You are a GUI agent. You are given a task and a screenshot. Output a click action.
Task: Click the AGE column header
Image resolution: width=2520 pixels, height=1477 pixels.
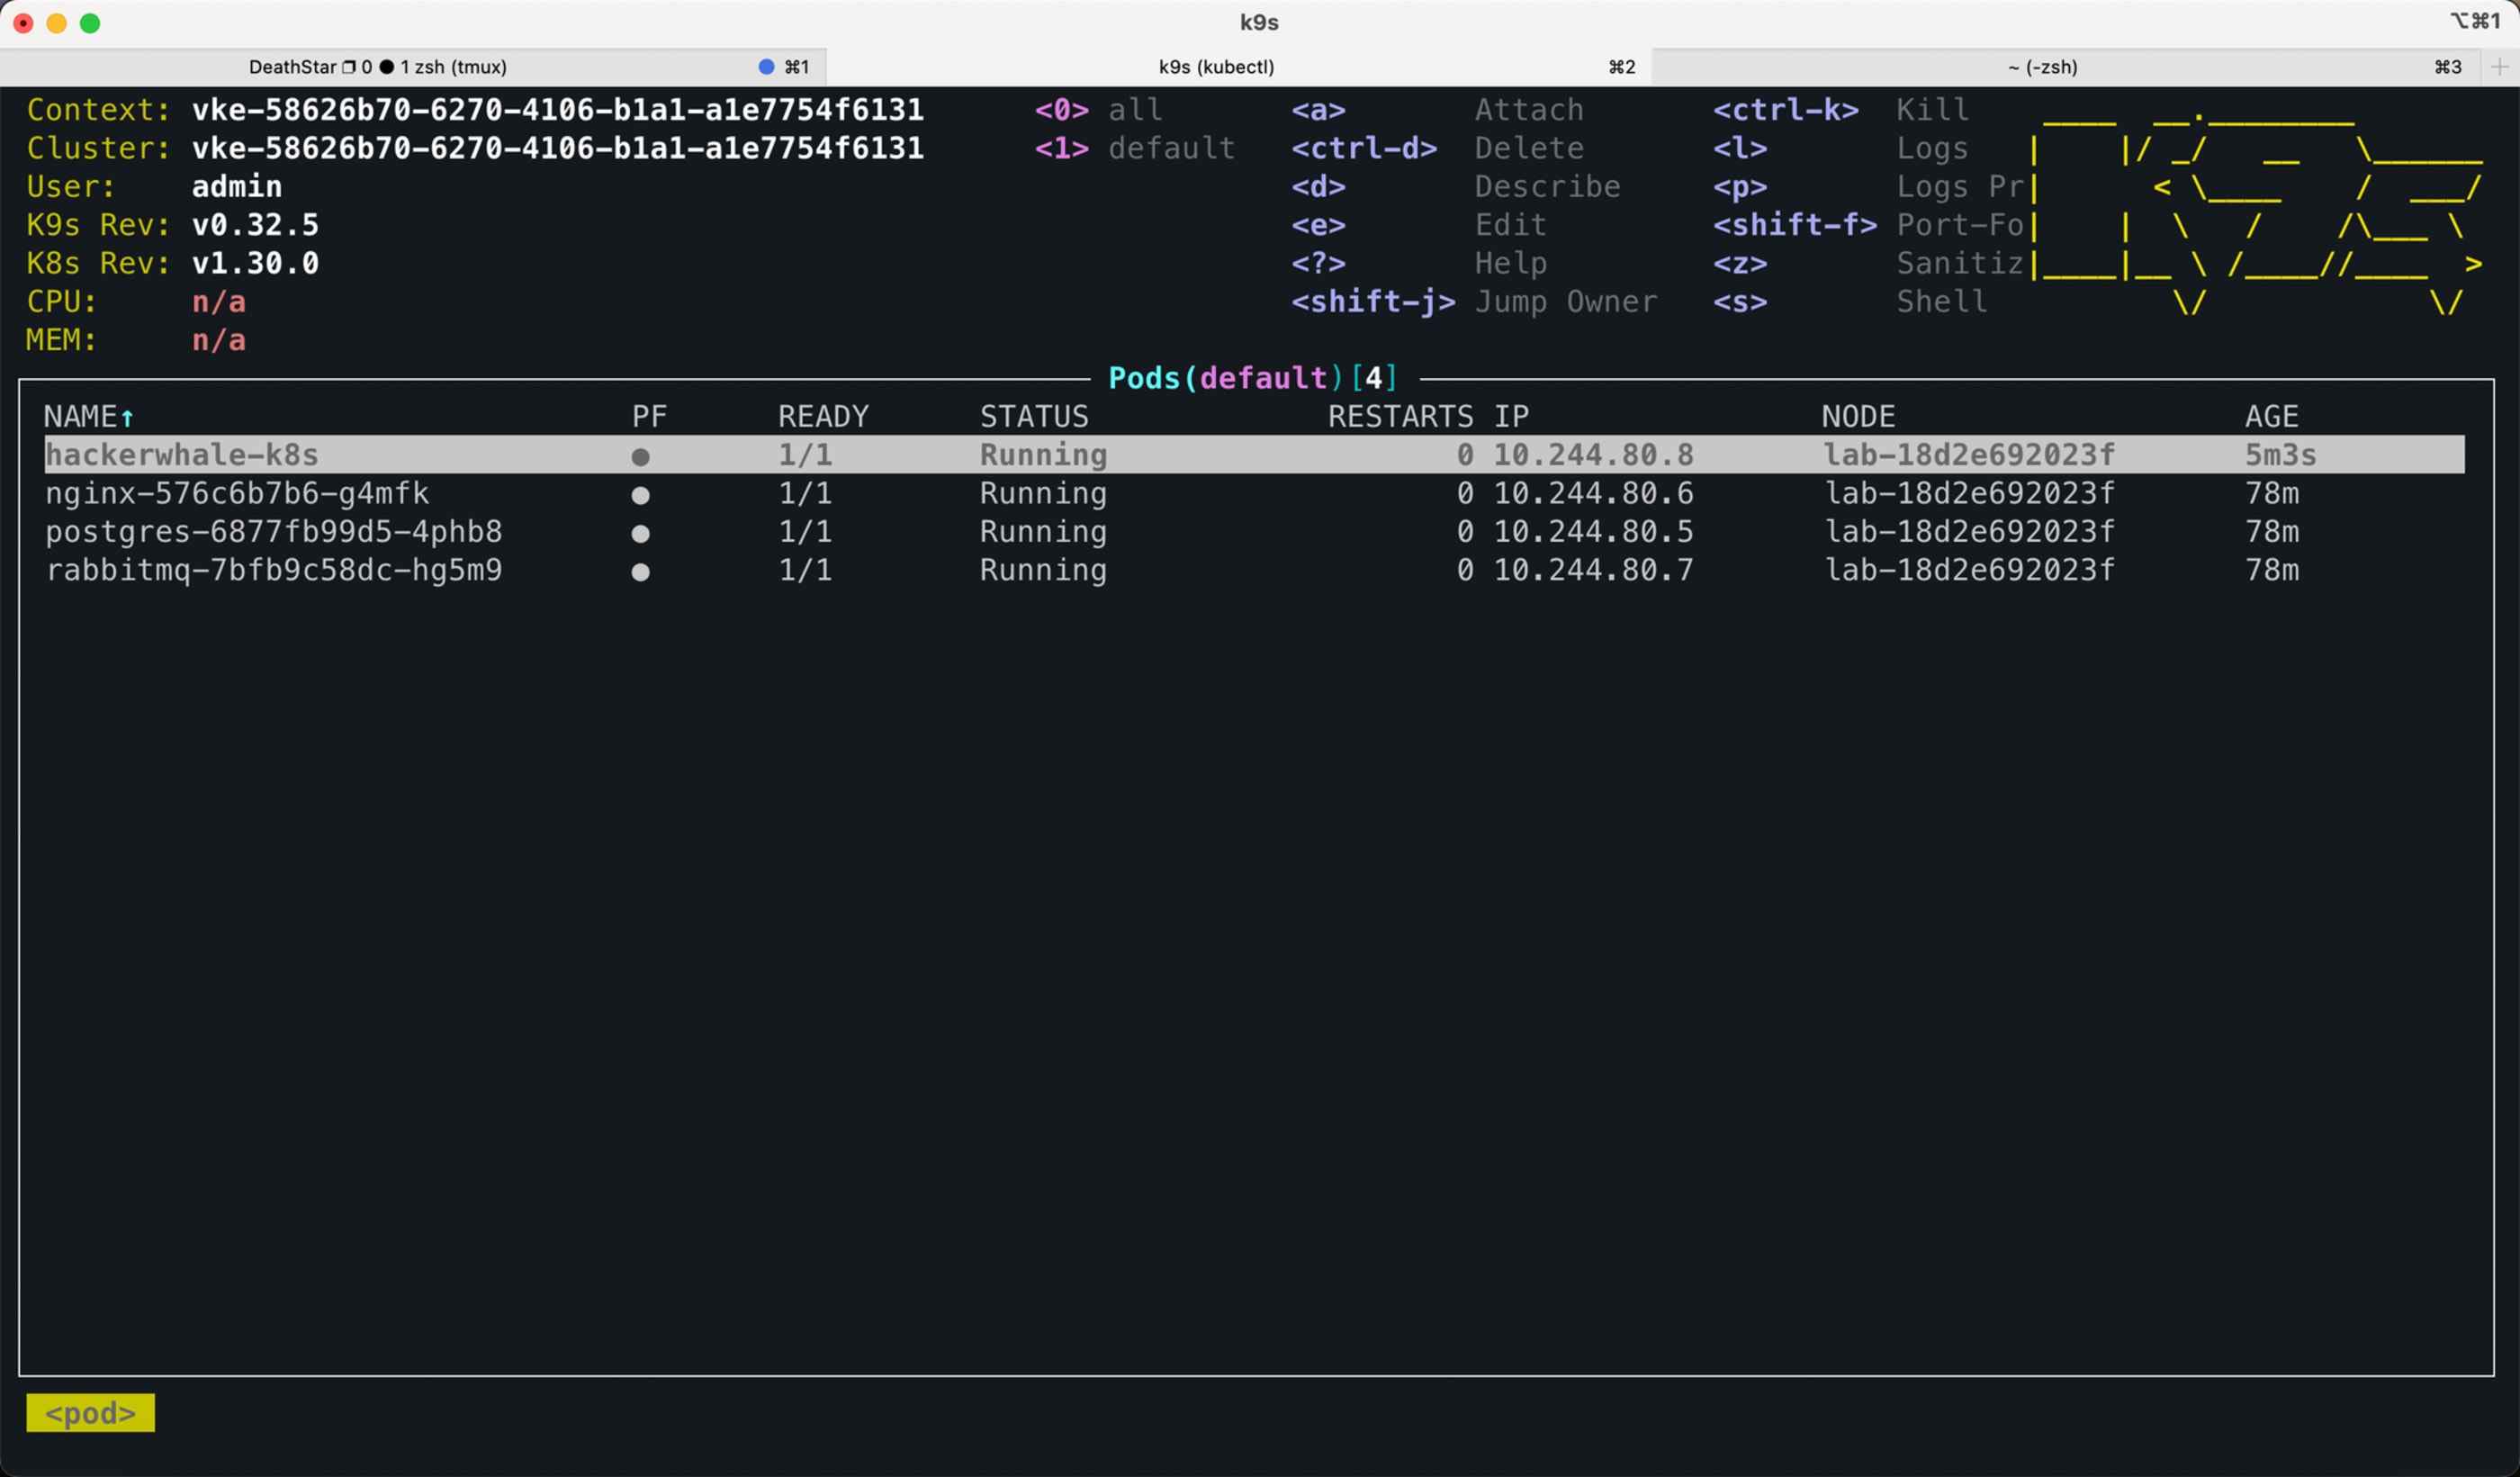tap(2271, 416)
